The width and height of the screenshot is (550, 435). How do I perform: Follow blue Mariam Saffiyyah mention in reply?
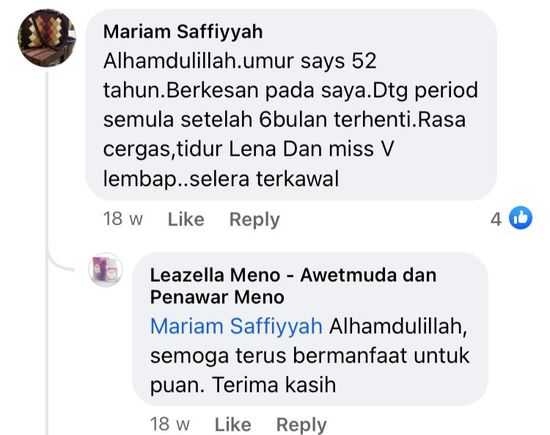coord(236,326)
